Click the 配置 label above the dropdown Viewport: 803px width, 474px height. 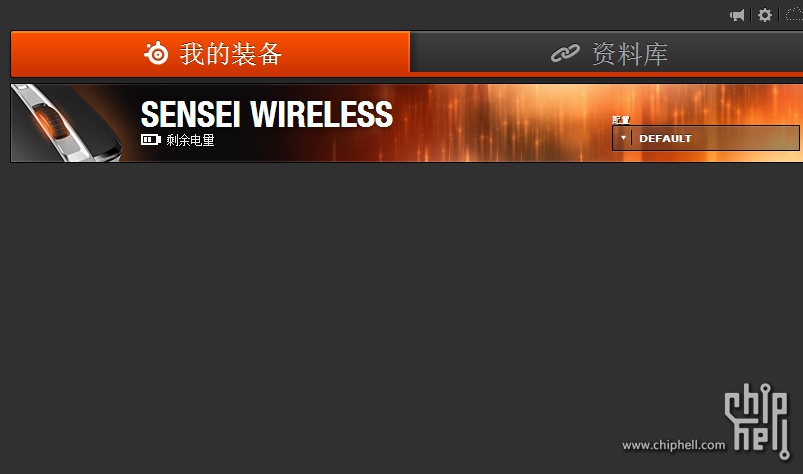pyautogui.click(x=621, y=120)
